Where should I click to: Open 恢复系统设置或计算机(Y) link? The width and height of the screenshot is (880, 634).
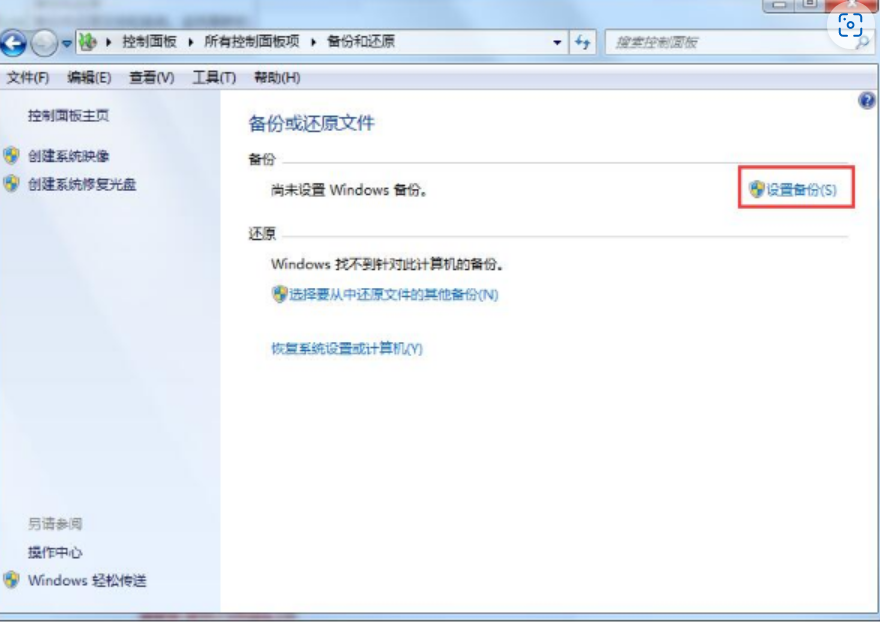tap(347, 348)
